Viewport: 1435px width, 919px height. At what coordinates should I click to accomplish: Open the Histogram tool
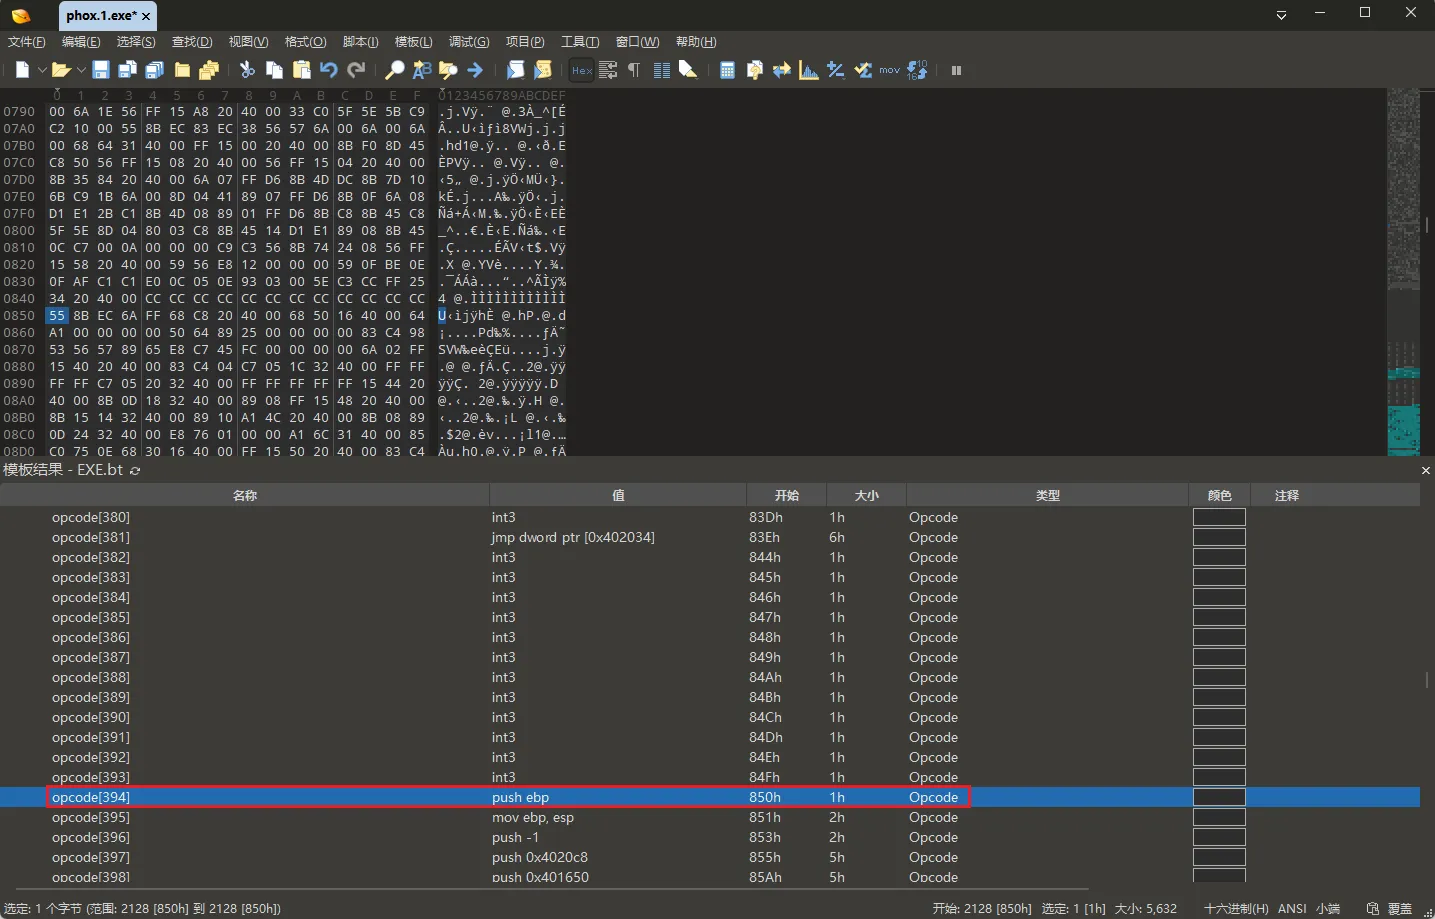(809, 70)
